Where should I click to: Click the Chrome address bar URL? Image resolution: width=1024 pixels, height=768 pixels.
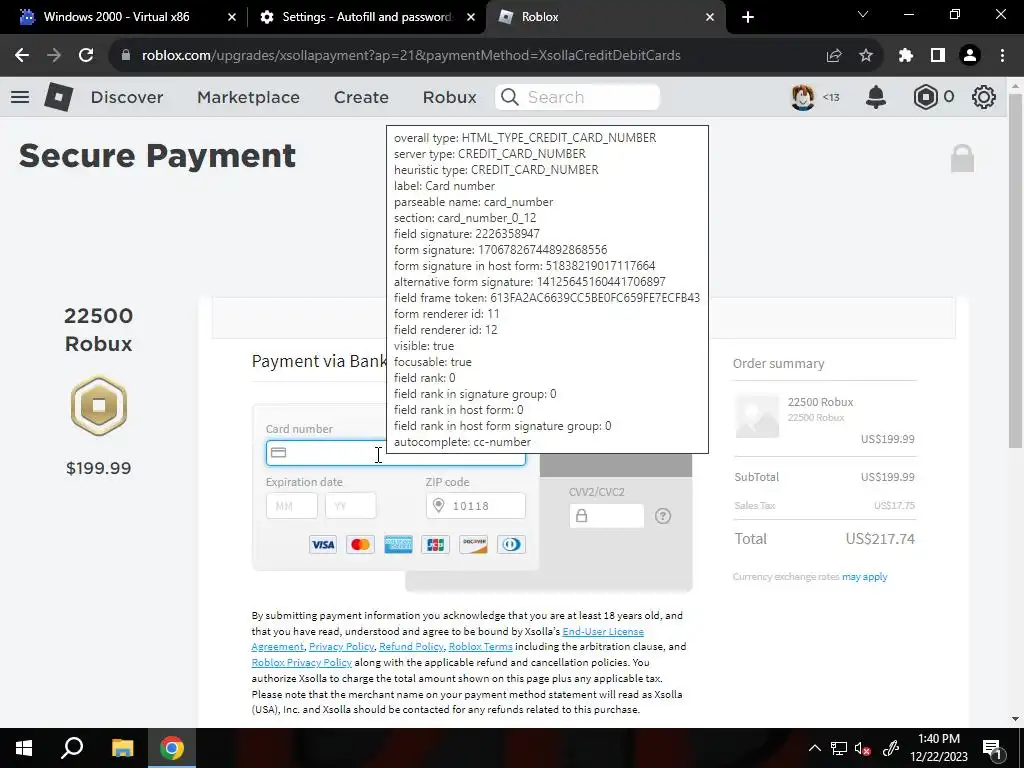(411, 56)
